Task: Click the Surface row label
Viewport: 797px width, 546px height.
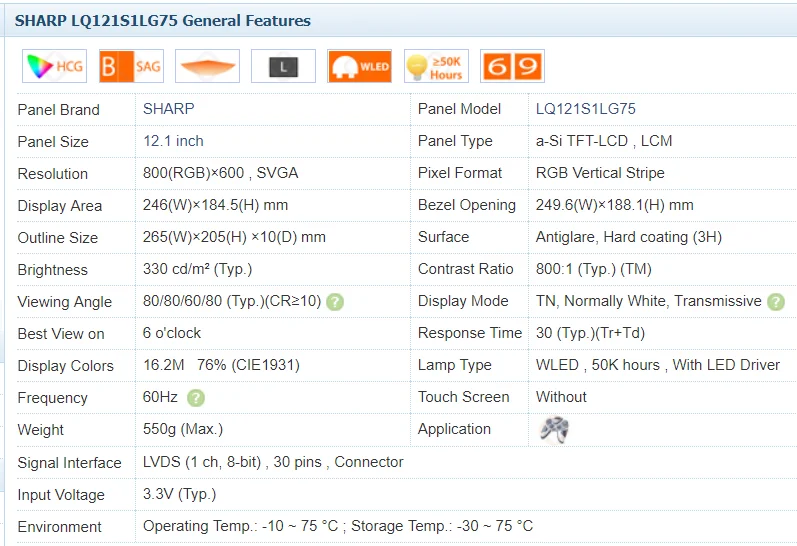Action: tap(443, 237)
